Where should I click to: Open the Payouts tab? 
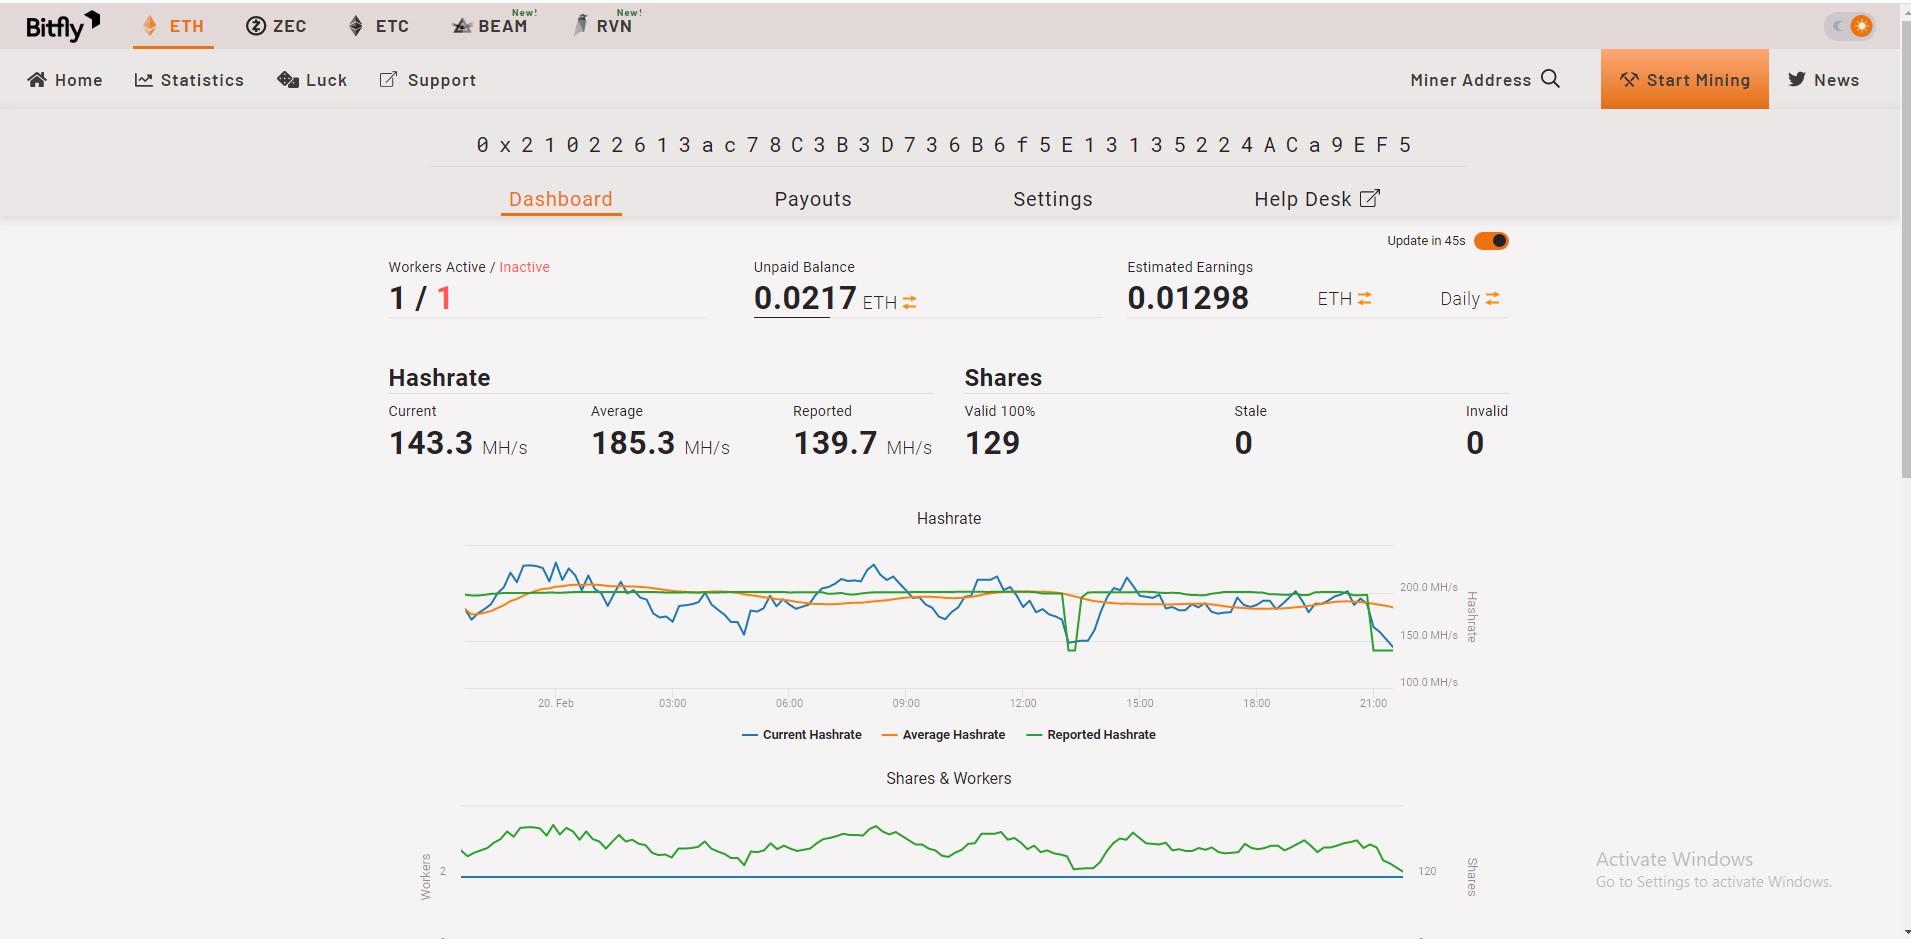tap(813, 199)
